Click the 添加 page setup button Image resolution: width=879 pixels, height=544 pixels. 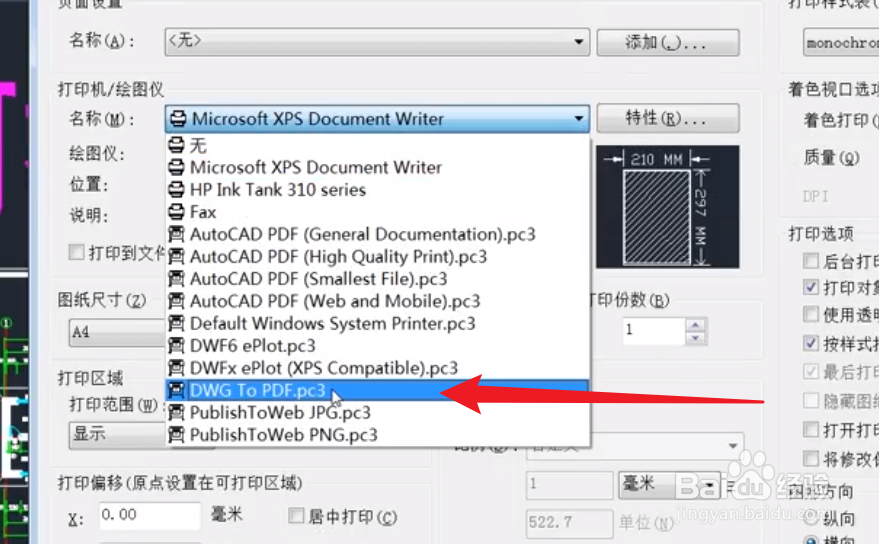tap(668, 42)
